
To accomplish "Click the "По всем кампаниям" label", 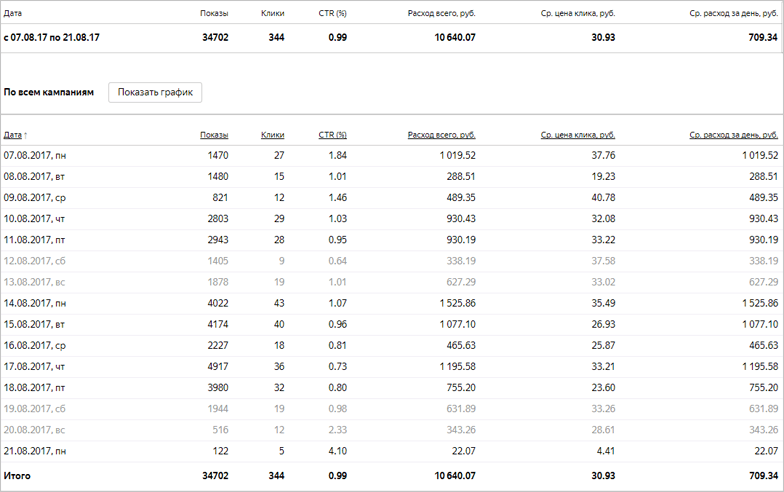I will (49, 92).
